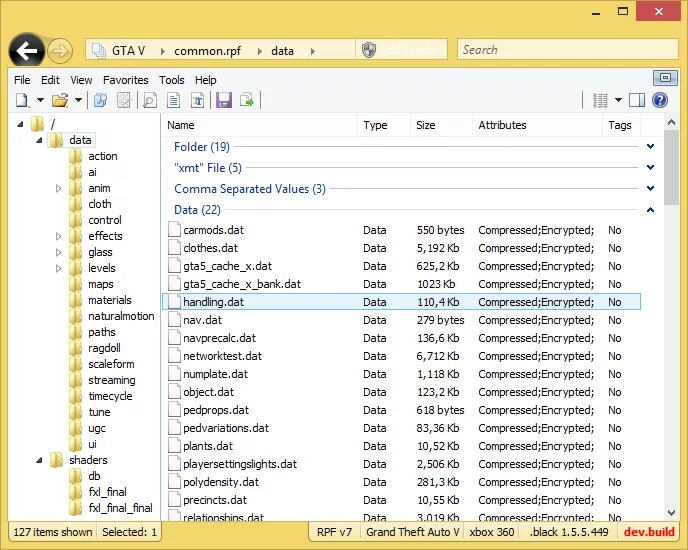The height and width of the screenshot is (550, 688).
Task: Expand the Comma Separated Values (3) group
Action: click(650, 189)
